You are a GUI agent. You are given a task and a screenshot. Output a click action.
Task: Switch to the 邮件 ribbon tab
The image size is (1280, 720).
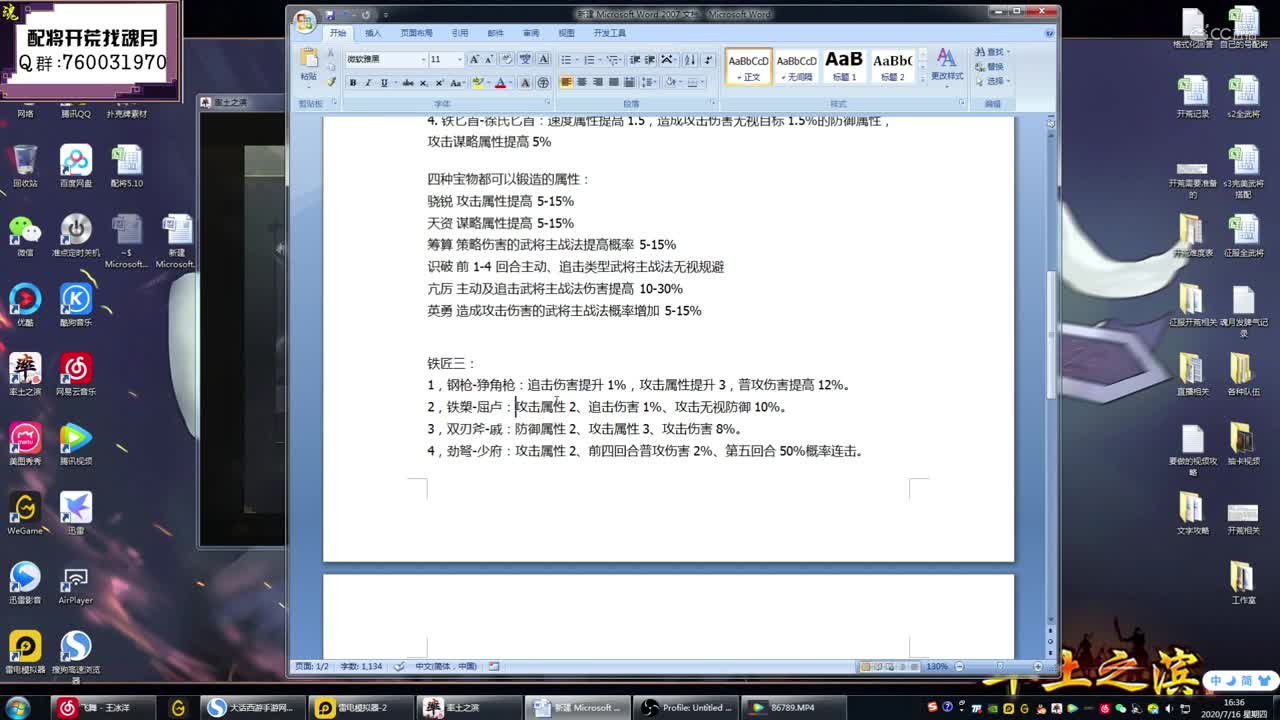click(x=495, y=33)
